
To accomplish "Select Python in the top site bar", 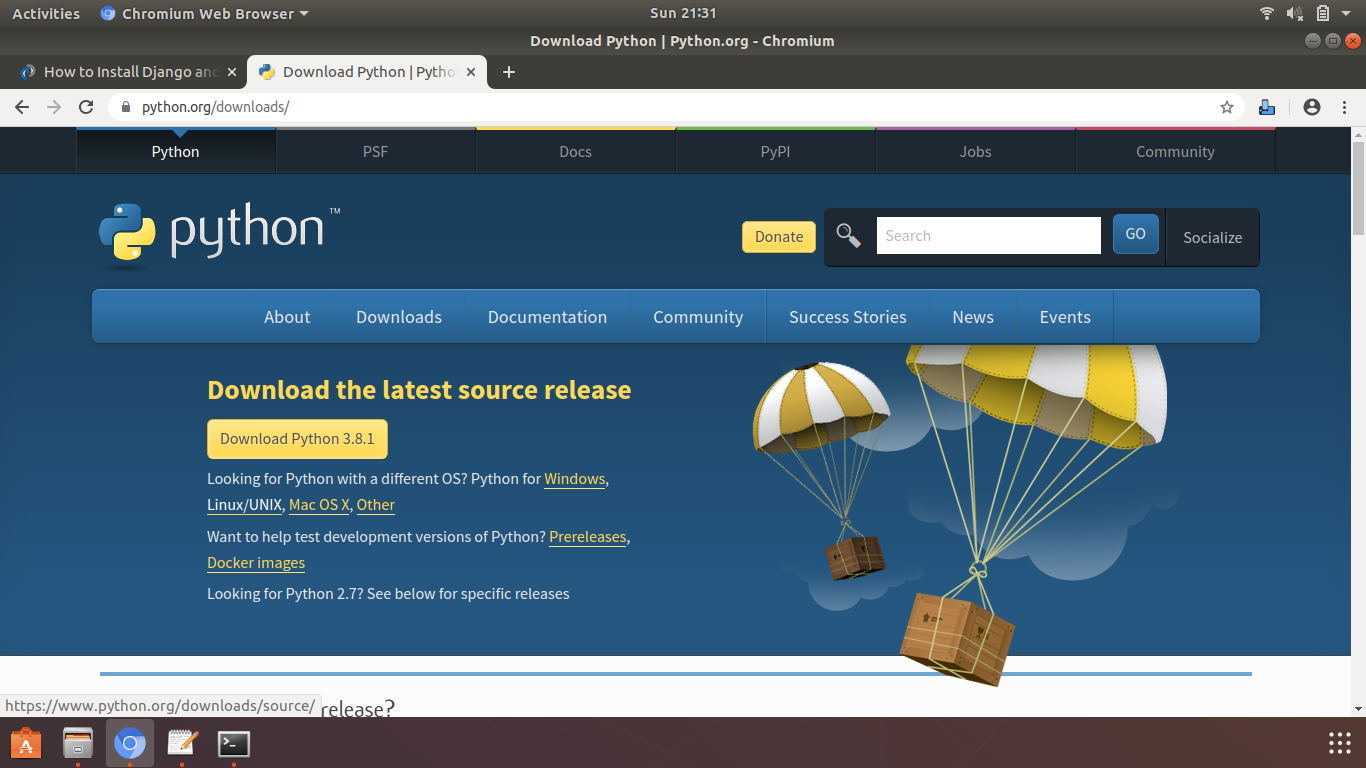I will [x=176, y=151].
